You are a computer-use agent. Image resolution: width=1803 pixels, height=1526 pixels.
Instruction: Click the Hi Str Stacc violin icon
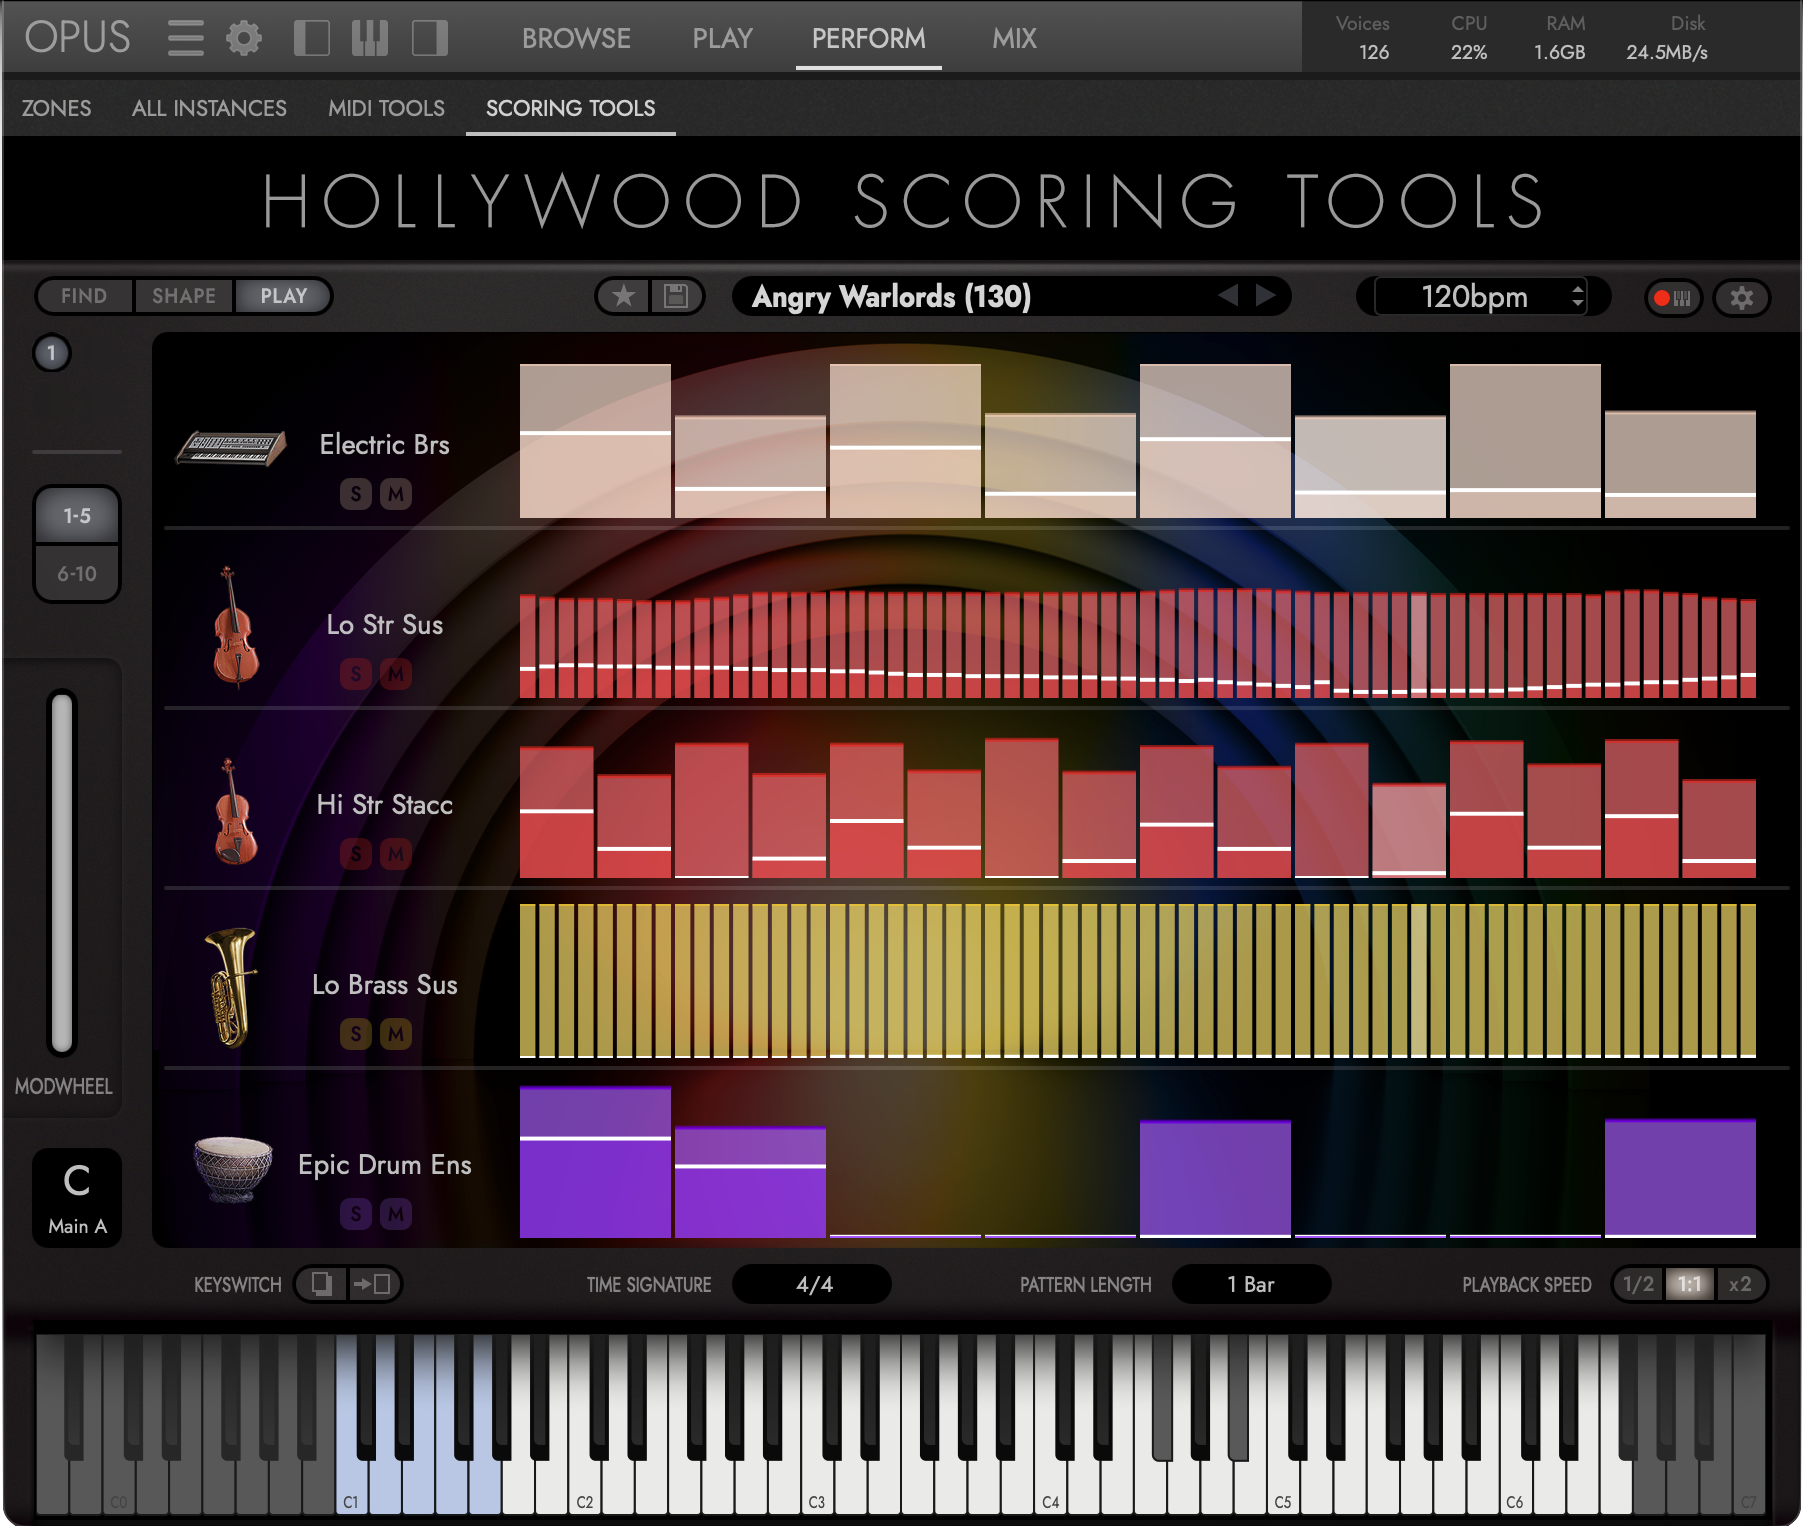tap(236, 812)
